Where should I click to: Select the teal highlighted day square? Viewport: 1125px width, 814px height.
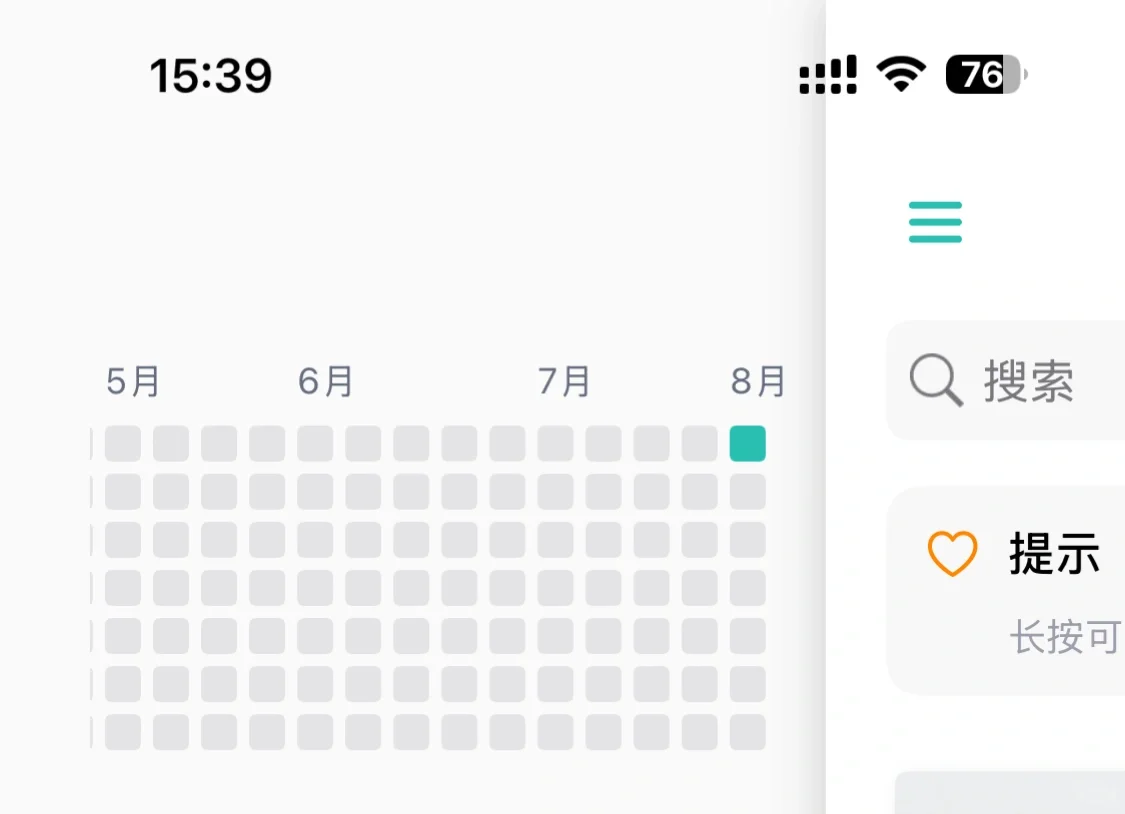pyautogui.click(x=748, y=443)
